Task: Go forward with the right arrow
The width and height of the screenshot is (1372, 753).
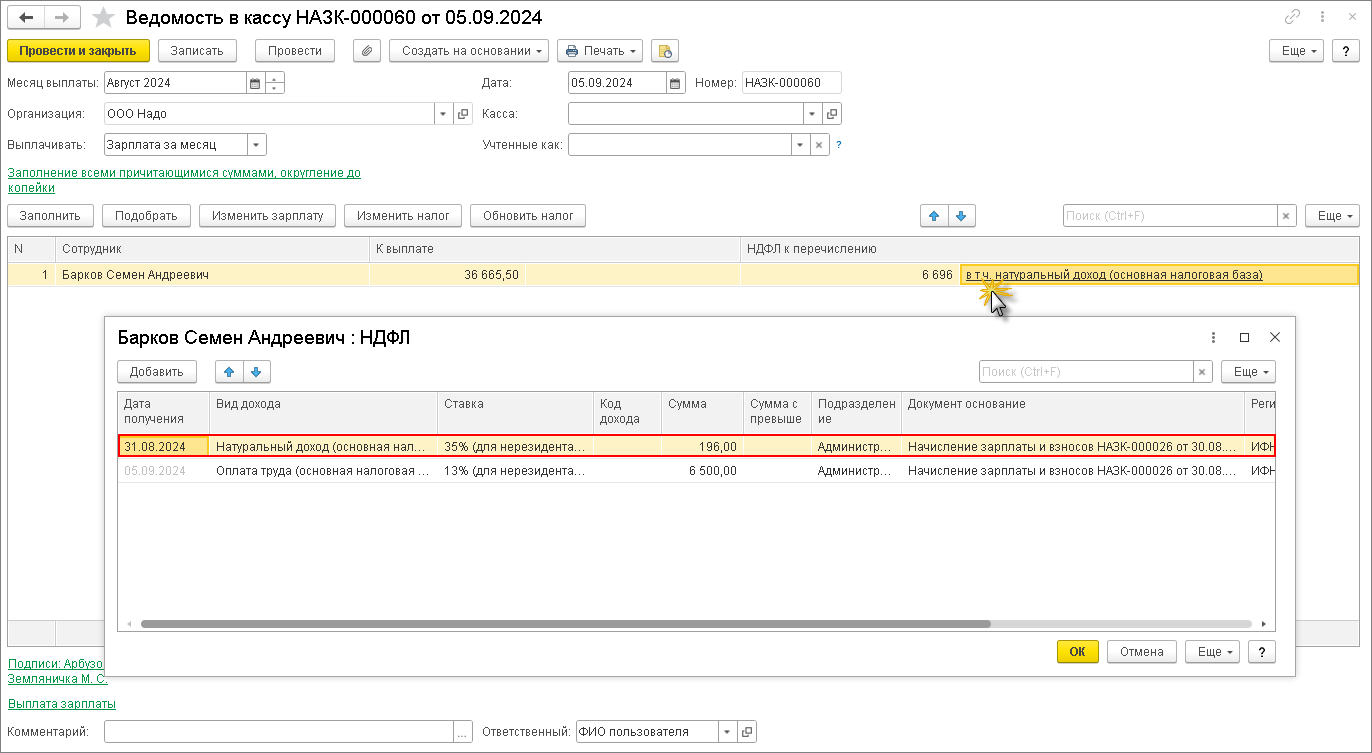Action: 62,17
